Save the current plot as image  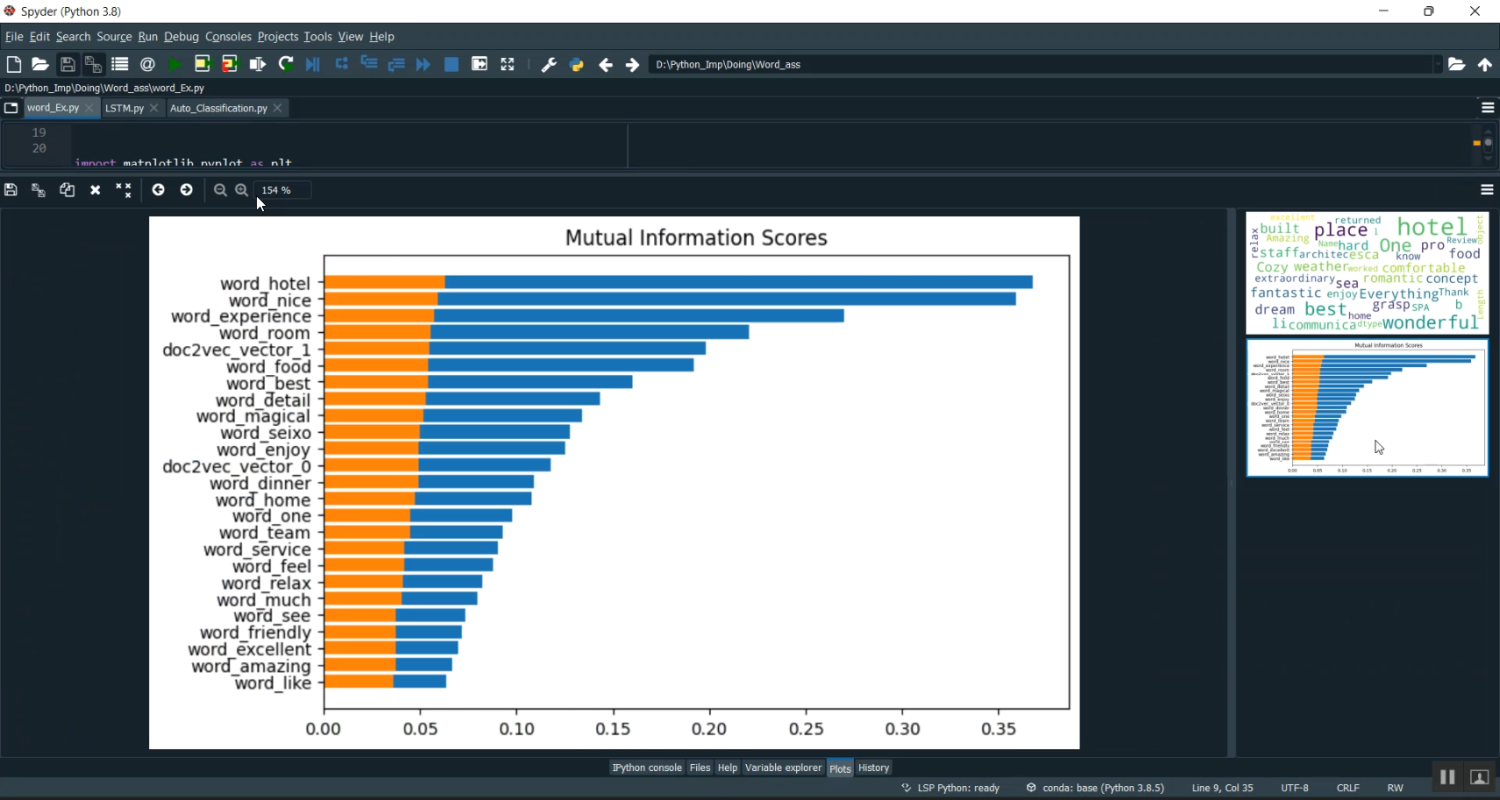[11, 190]
